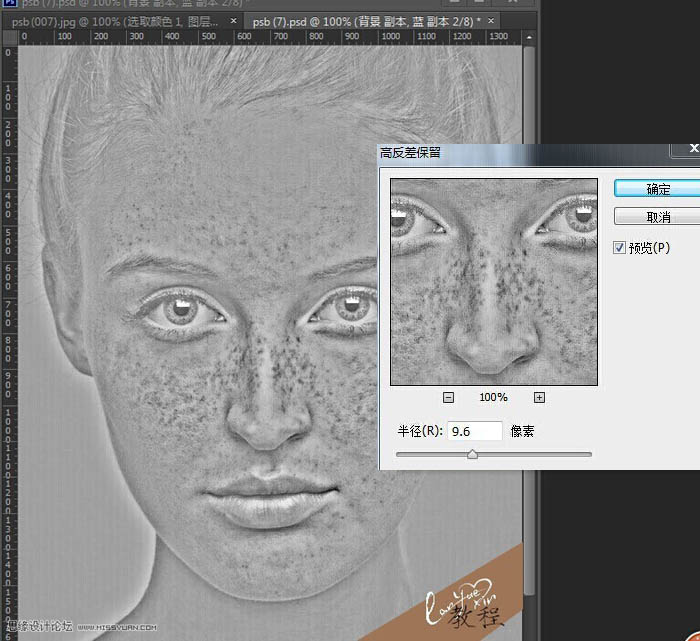Click the nose preview thumbnail in dialog
700x641 pixels.
[494, 282]
